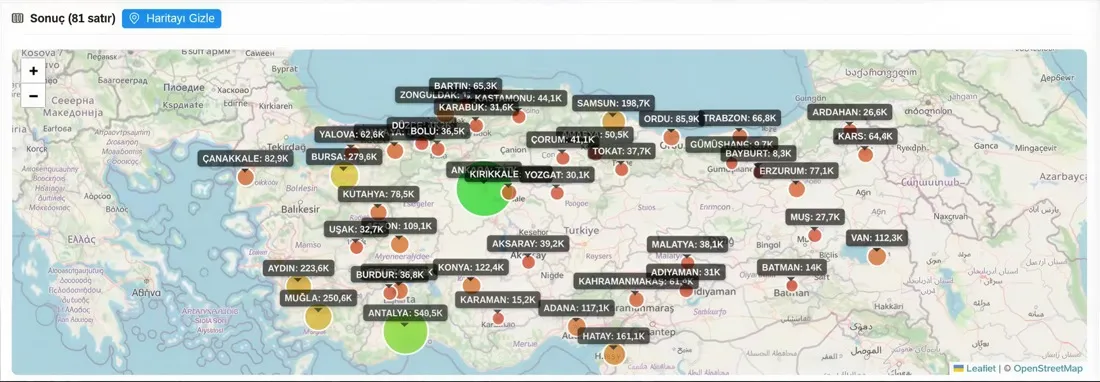This screenshot has height=382, width=1100.
Task: Open the OpenStreetMap attribution link
Action: [1048, 368]
